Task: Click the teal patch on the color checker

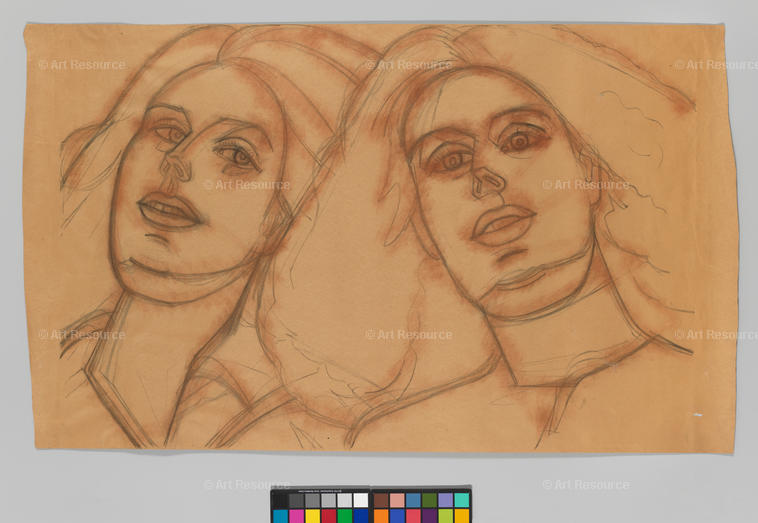Action: click(462, 500)
